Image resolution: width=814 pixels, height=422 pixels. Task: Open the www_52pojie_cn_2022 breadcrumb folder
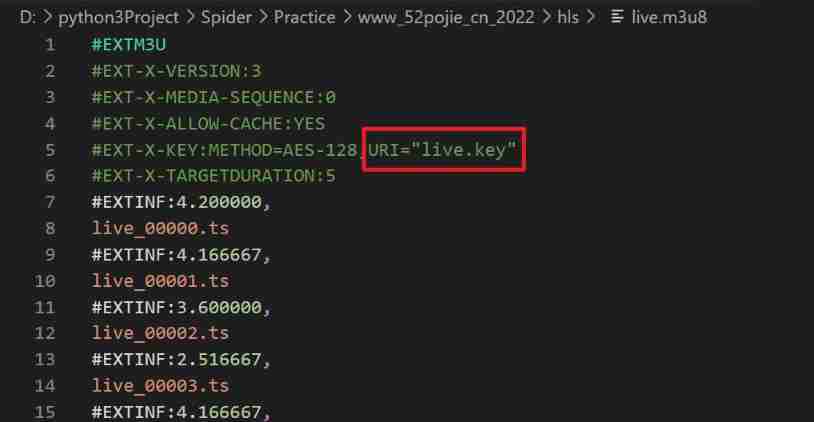(x=446, y=18)
